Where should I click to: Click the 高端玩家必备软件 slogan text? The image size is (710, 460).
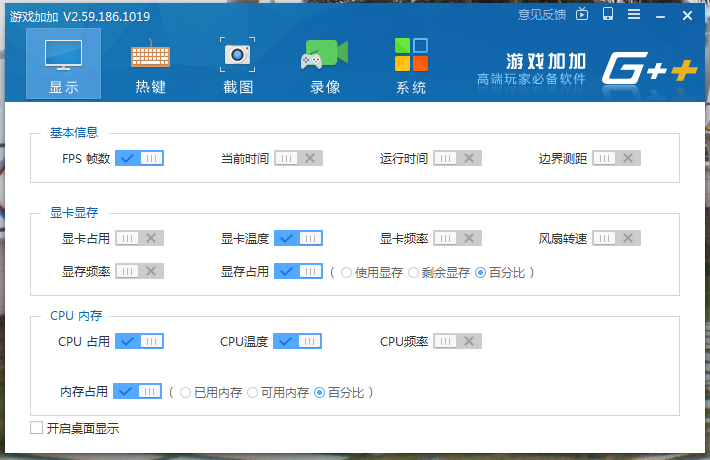(x=531, y=79)
